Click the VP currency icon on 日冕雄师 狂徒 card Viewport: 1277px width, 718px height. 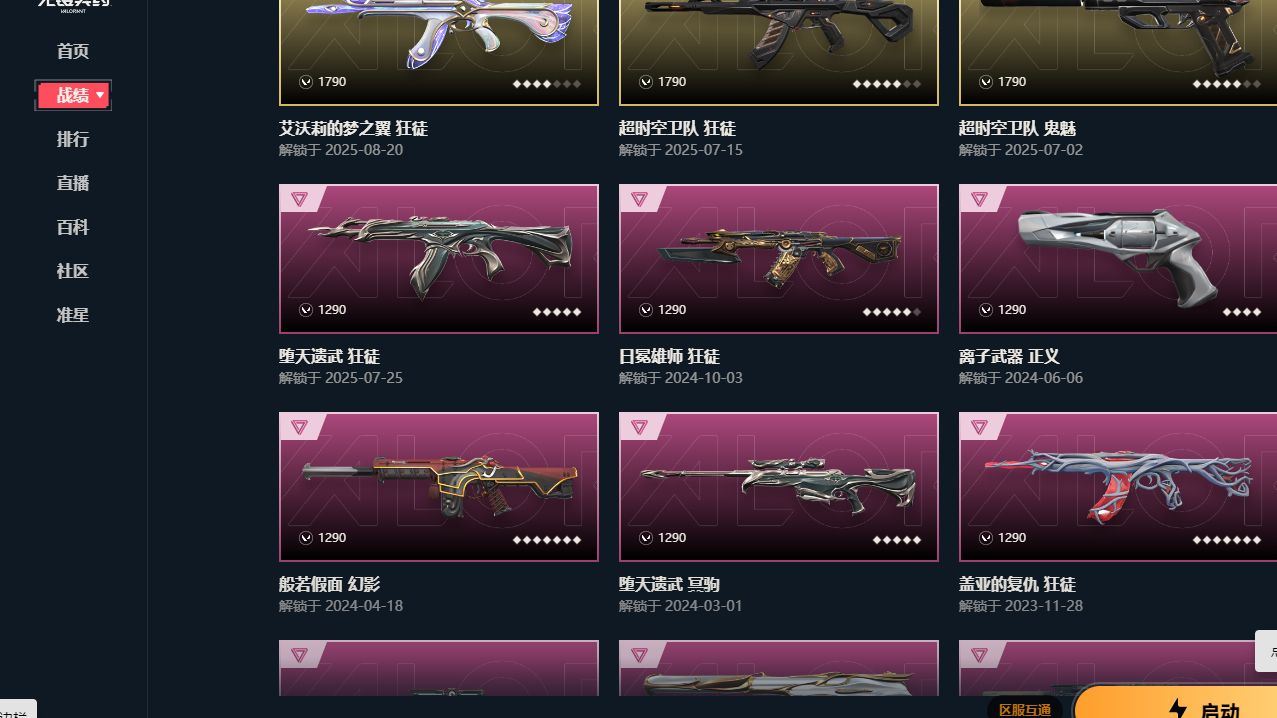point(646,310)
